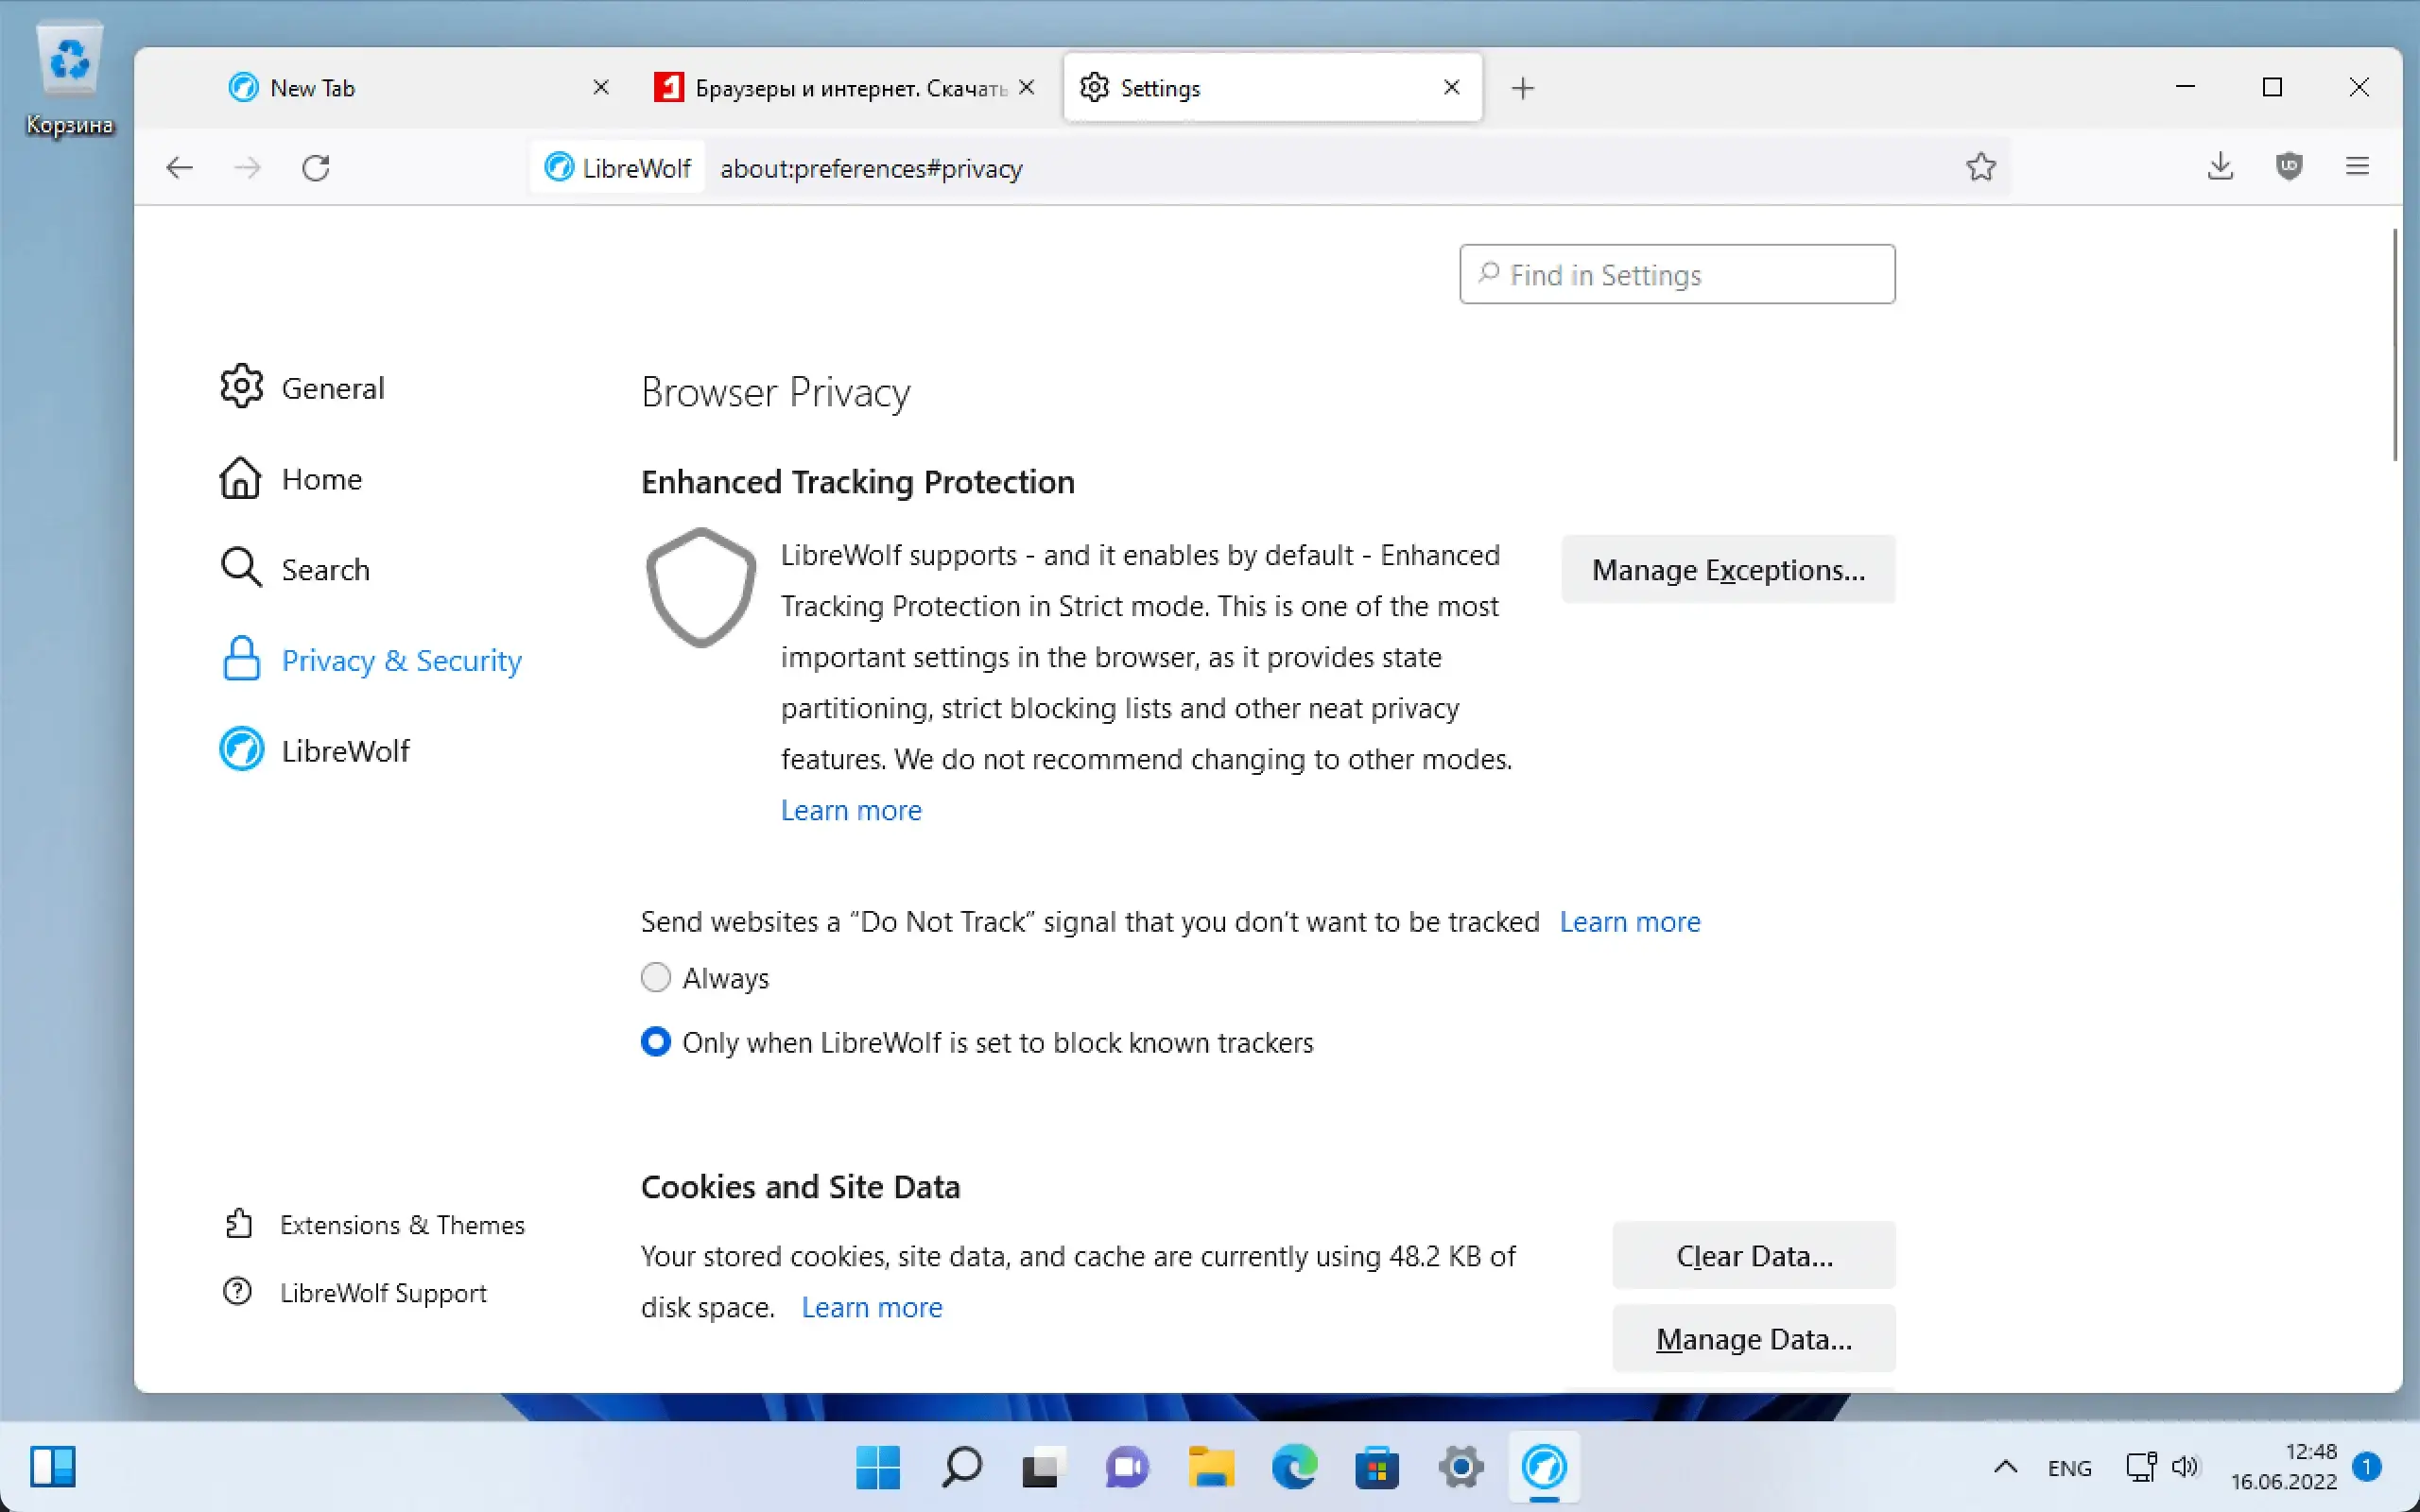Click the LibreWolf icon on the taskbar
Screen dimensions: 2420x1512
[1544, 1467]
